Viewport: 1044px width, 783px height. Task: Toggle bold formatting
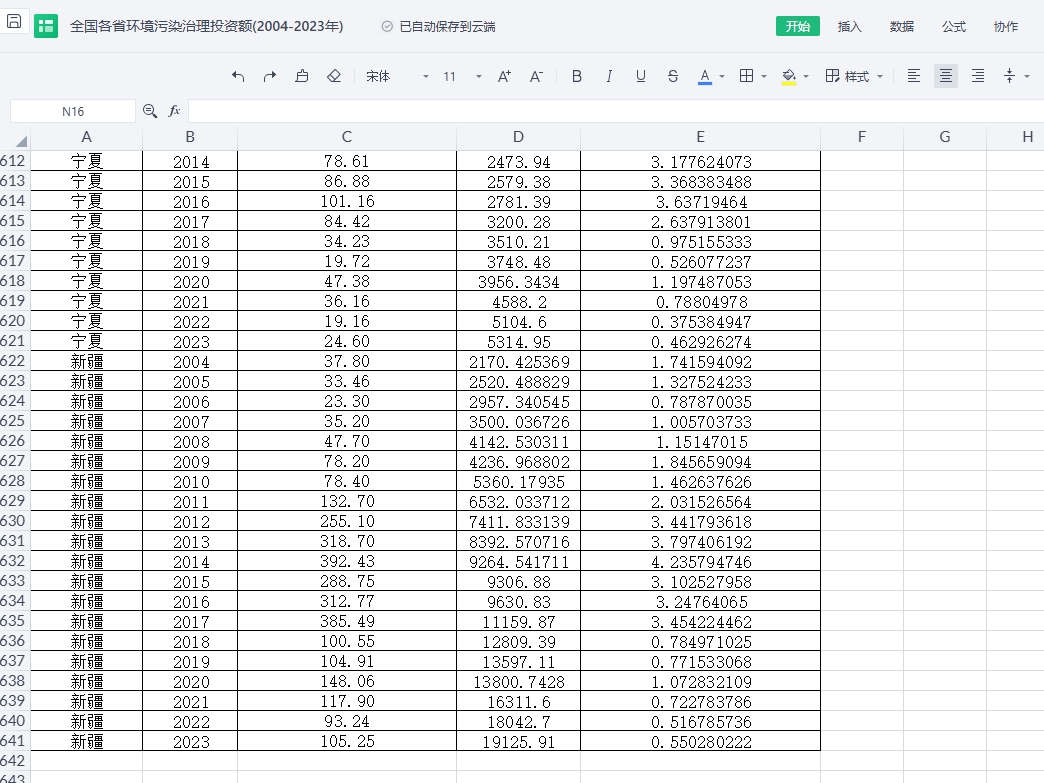[x=577, y=77]
